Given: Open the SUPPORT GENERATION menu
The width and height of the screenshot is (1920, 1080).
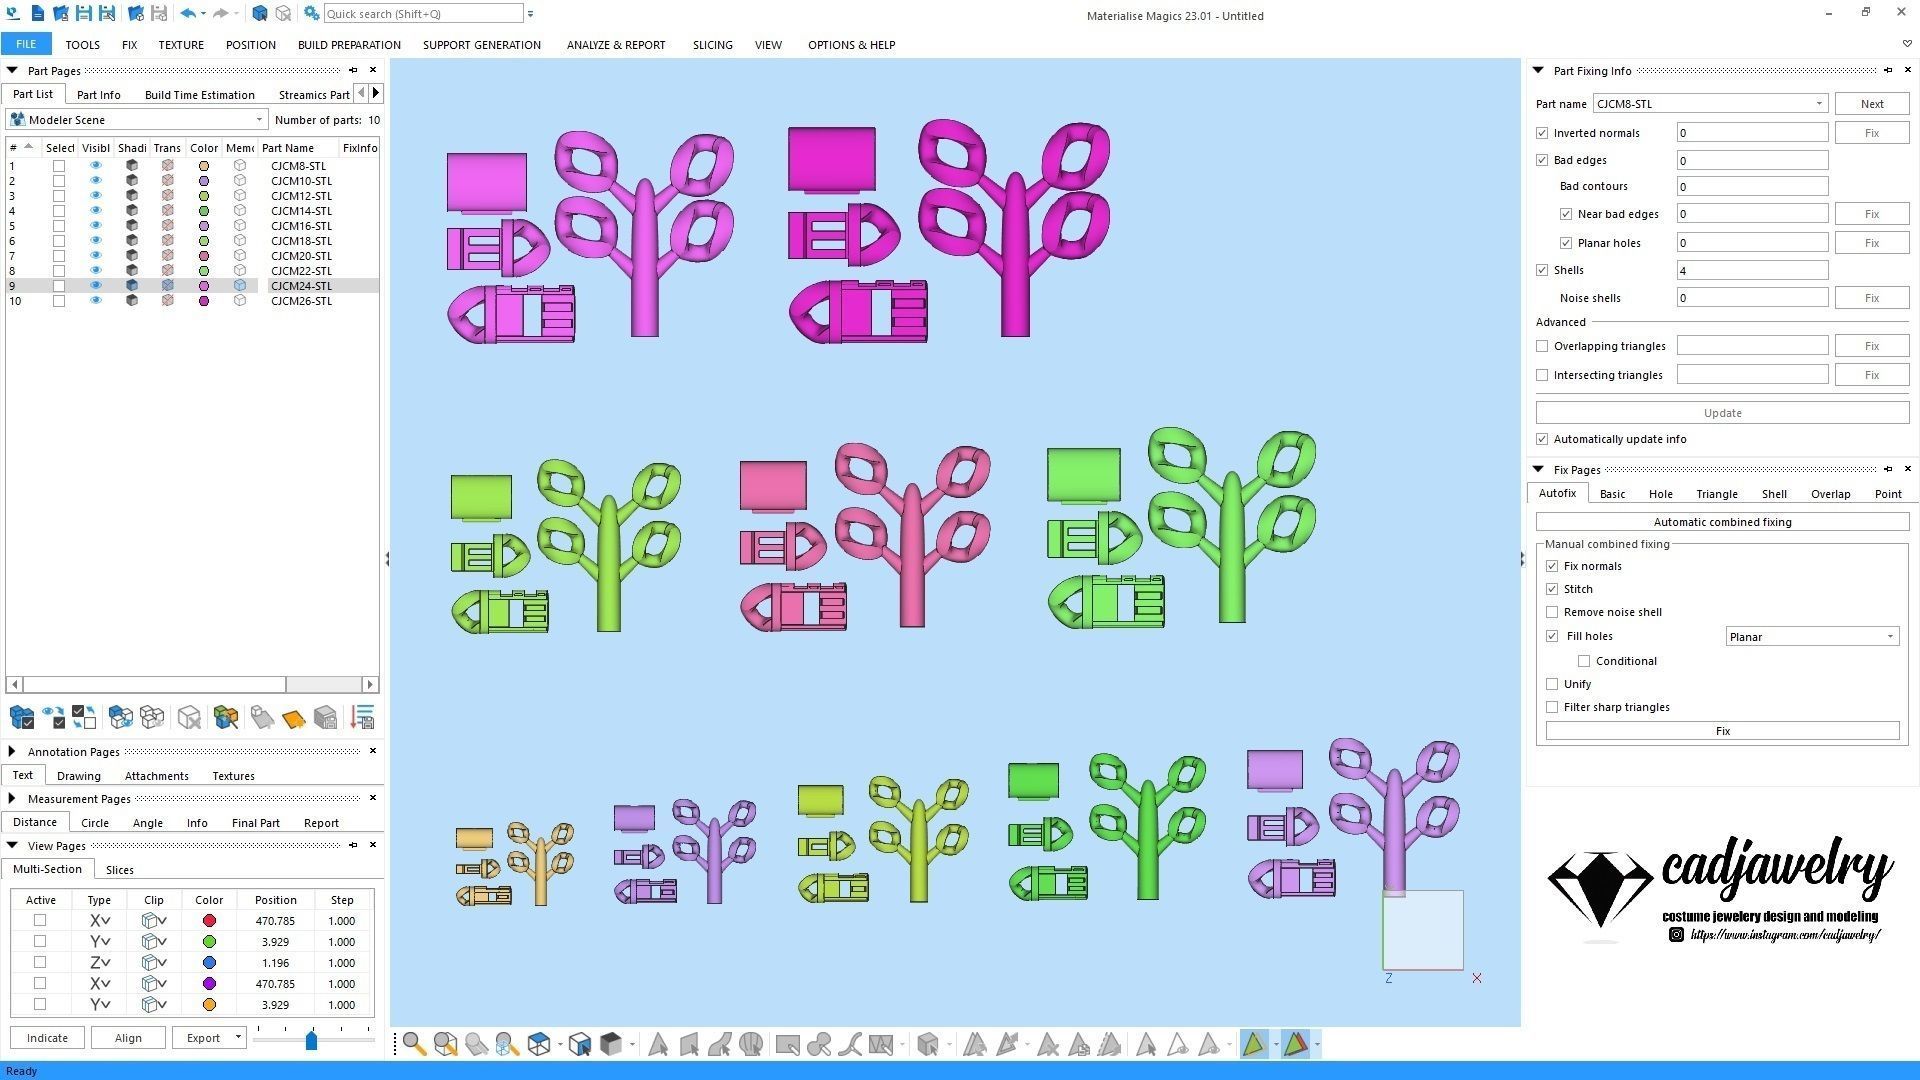Looking at the screenshot, I should pos(481,45).
